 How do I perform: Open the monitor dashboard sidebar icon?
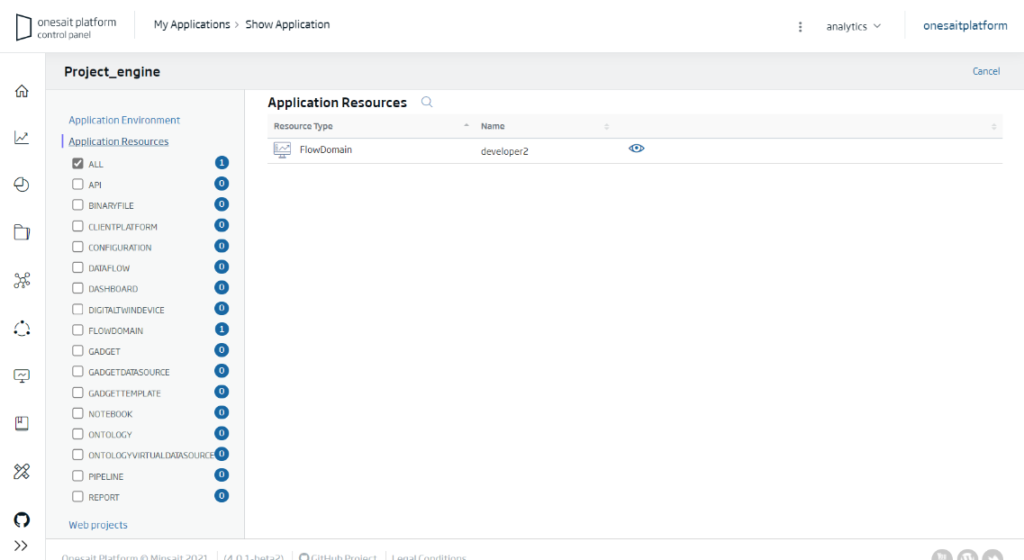[22, 376]
